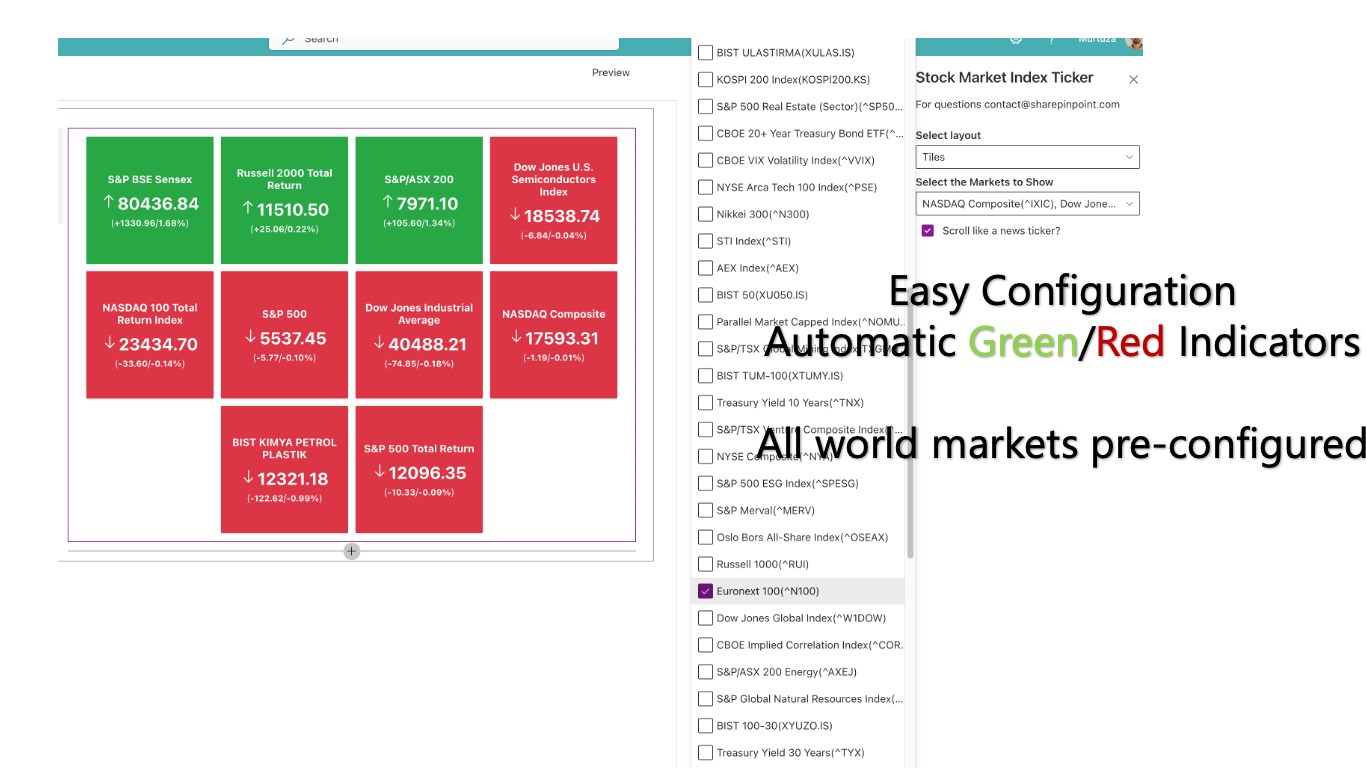The width and height of the screenshot is (1366, 768).
Task: Tick Dow Jones Global Index(^W1DOW)
Action: (x=706, y=618)
